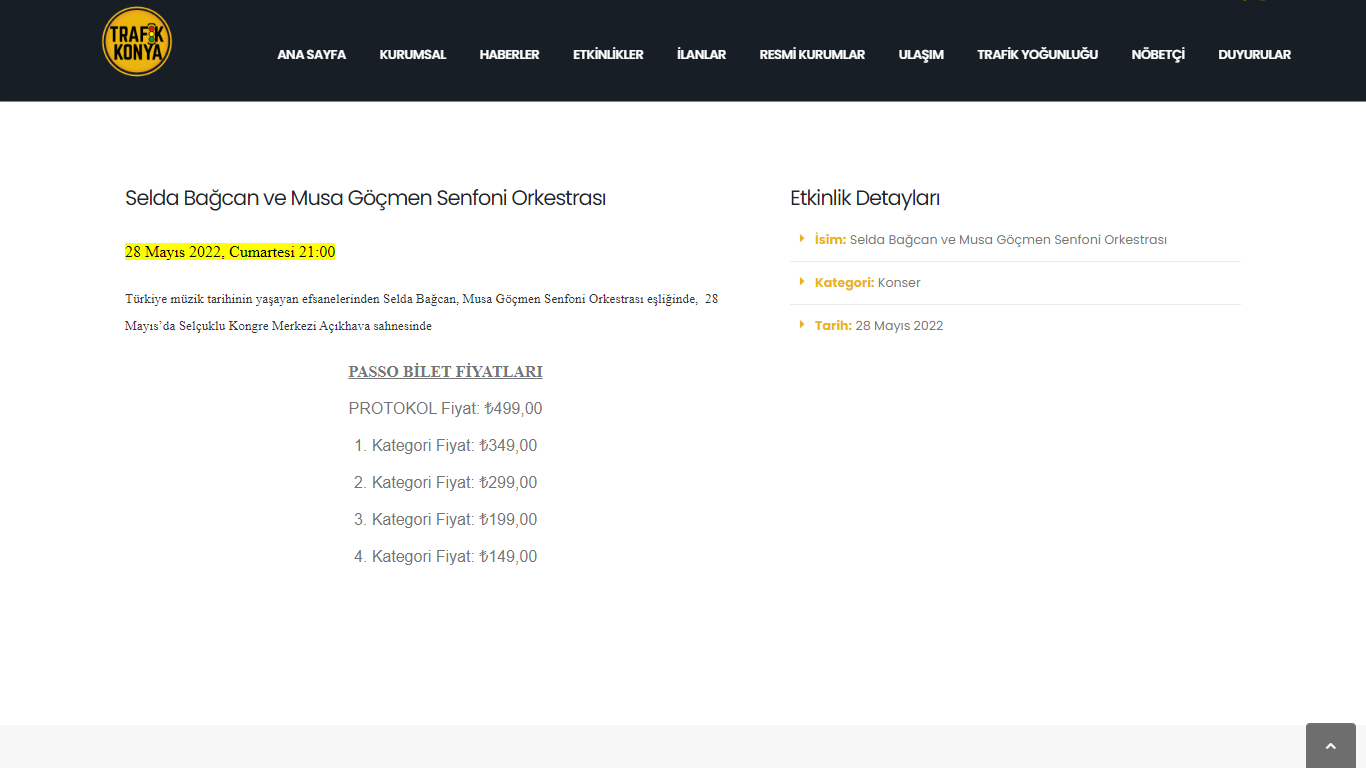Click the scroll-to-top arrow button
Screen dimensions: 1366x768
coord(1330,746)
